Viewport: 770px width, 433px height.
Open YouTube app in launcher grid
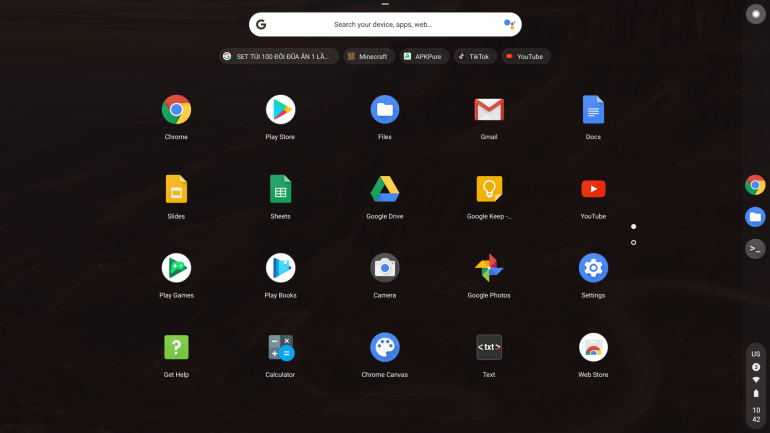(x=593, y=189)
